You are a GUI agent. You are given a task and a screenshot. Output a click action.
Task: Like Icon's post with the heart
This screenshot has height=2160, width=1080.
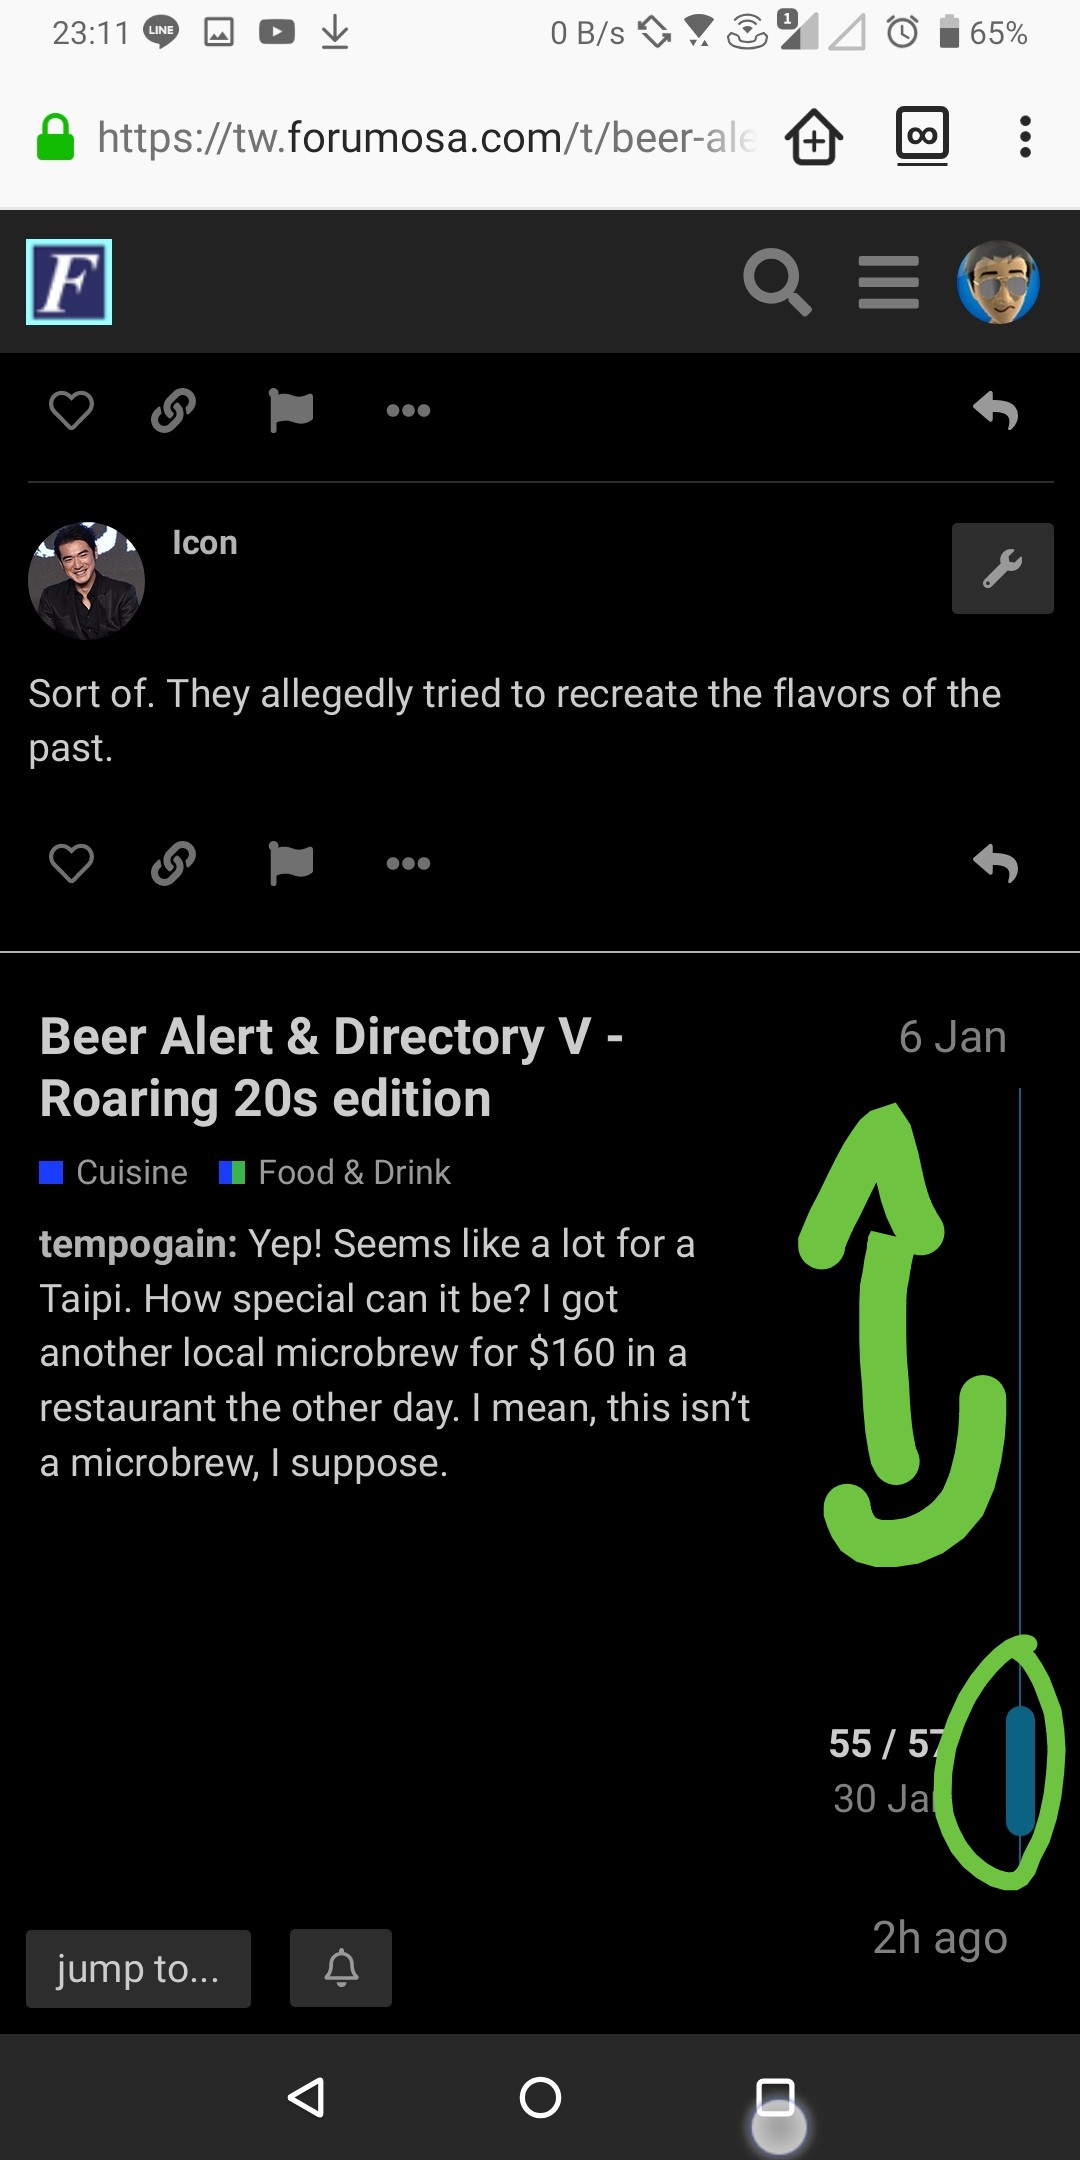[x=71, y=863]
